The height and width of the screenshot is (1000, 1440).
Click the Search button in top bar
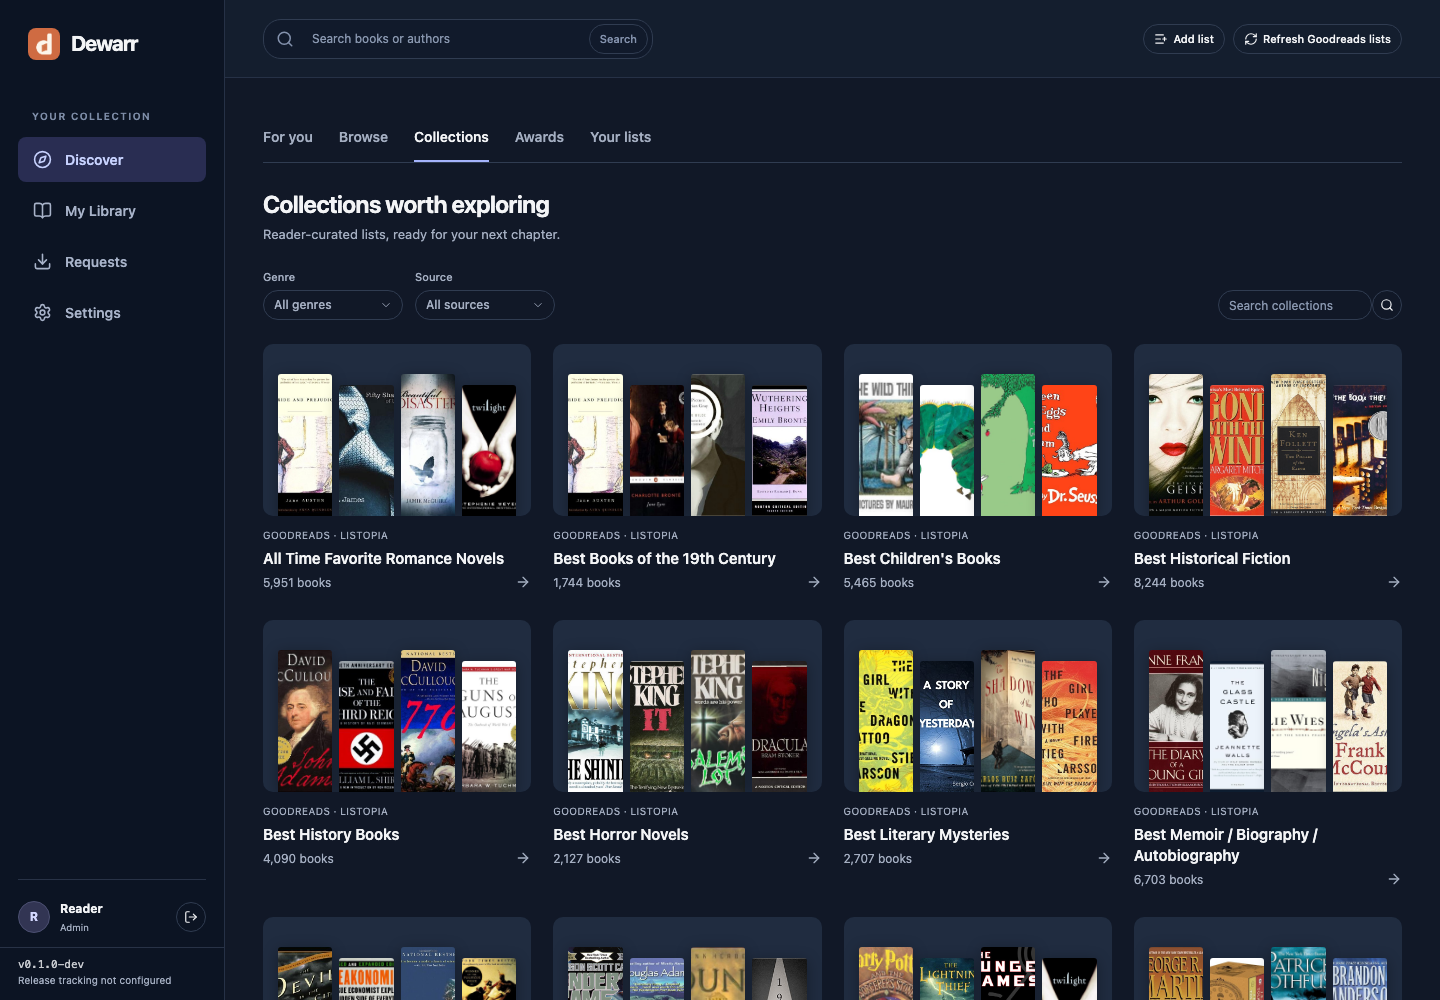pos(618,39)
